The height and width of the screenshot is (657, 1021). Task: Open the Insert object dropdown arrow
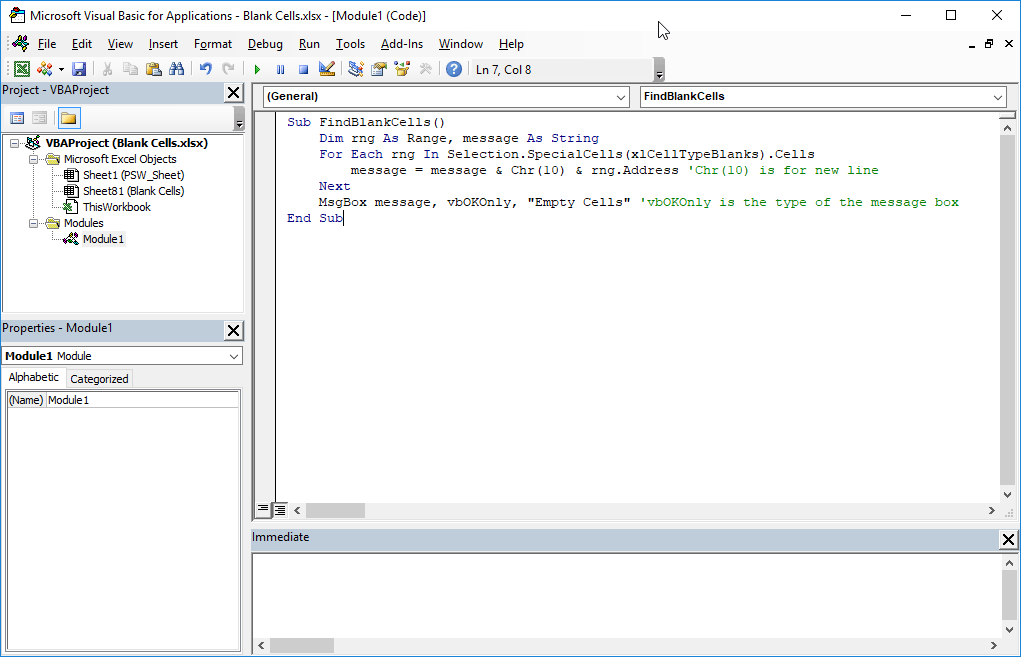[61, 69]
